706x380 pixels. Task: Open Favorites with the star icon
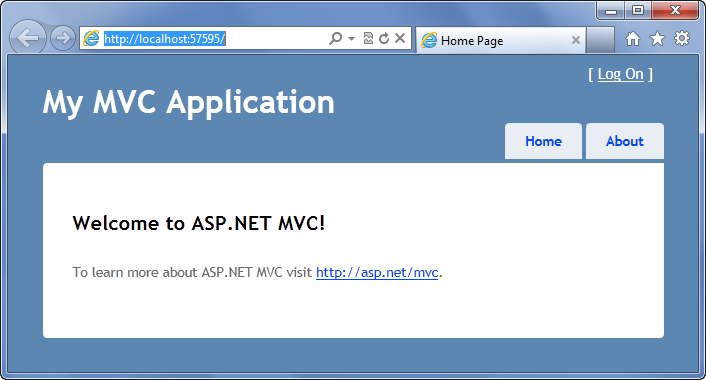click(657, 39)
